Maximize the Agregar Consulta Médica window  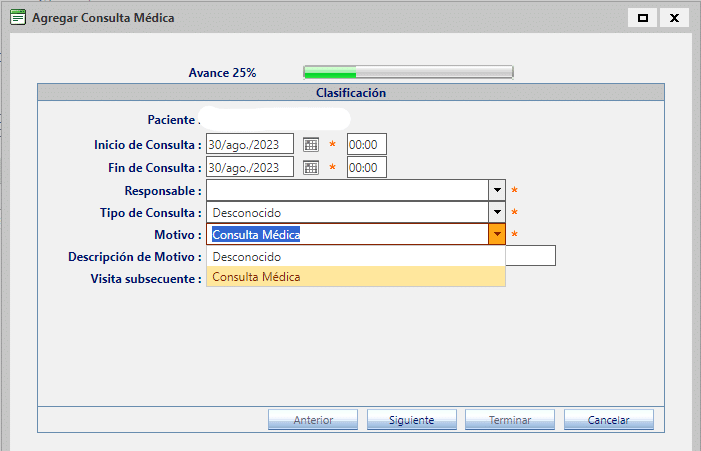(643, 18)
